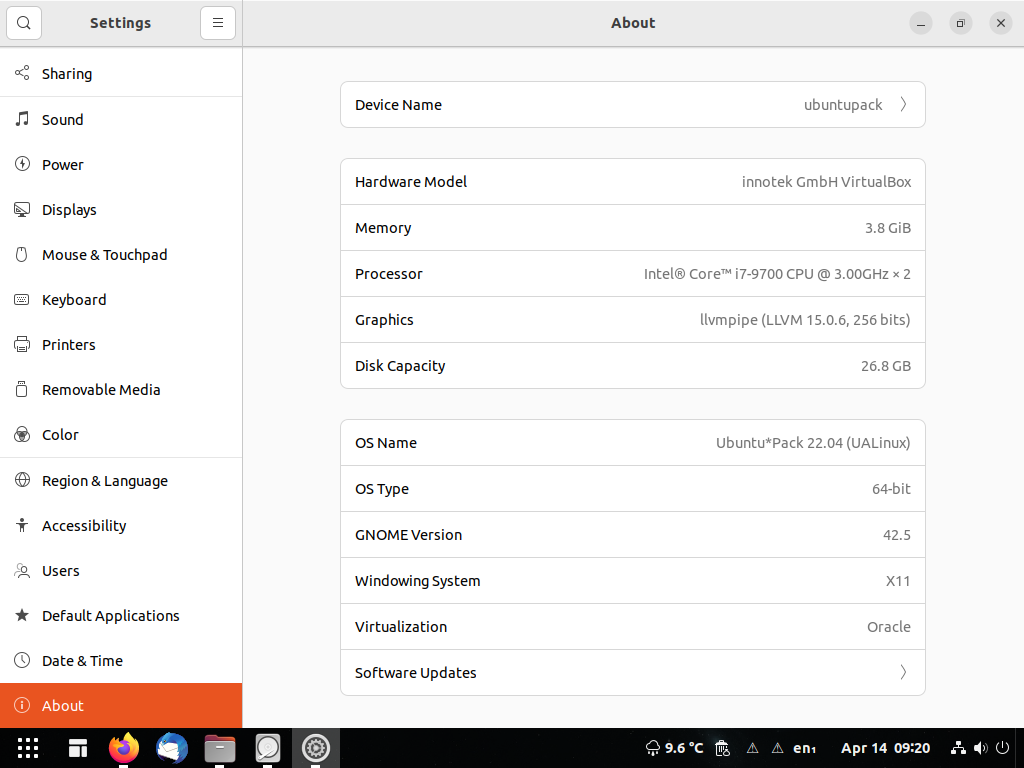Click the "Settings" sidebar header title
Viewport: 1024px width, 768px height.
click(x=120, y=23)
